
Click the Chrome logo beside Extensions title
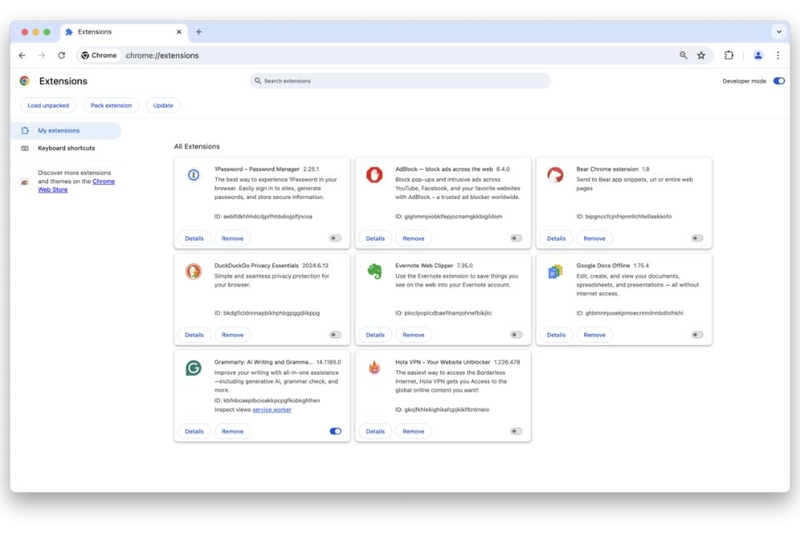[x=24, y=81]
